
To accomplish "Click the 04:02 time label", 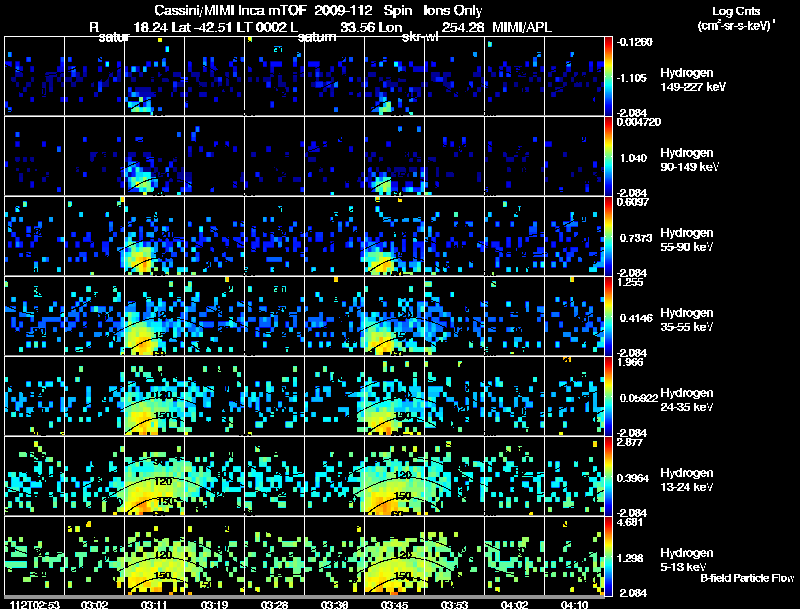I will click(x=514, y=604).
